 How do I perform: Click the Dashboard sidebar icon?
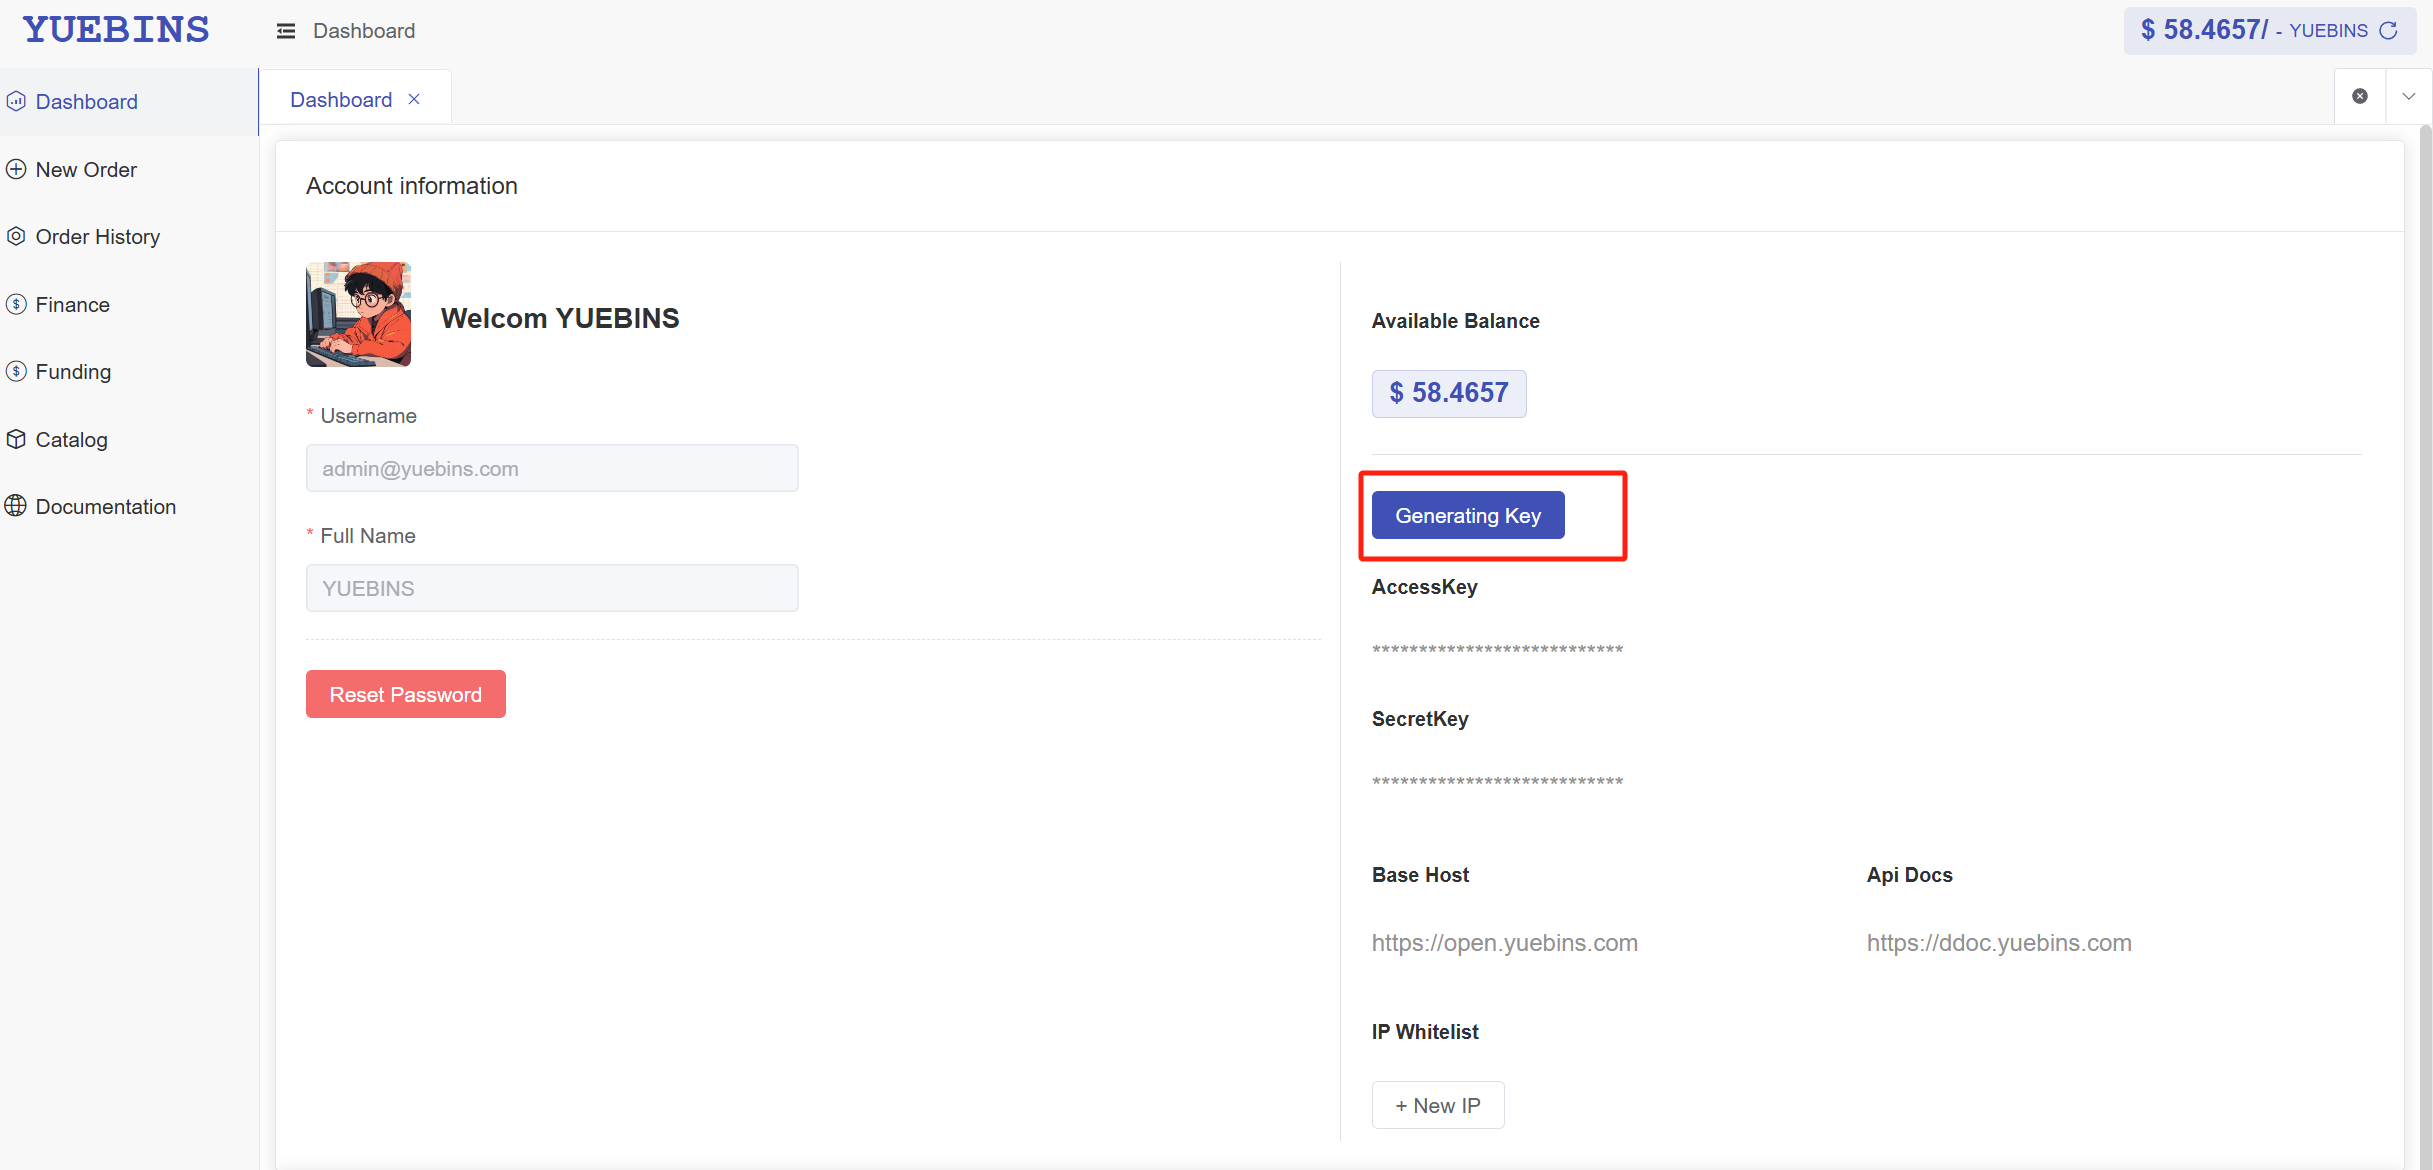[x=16, y=101]
